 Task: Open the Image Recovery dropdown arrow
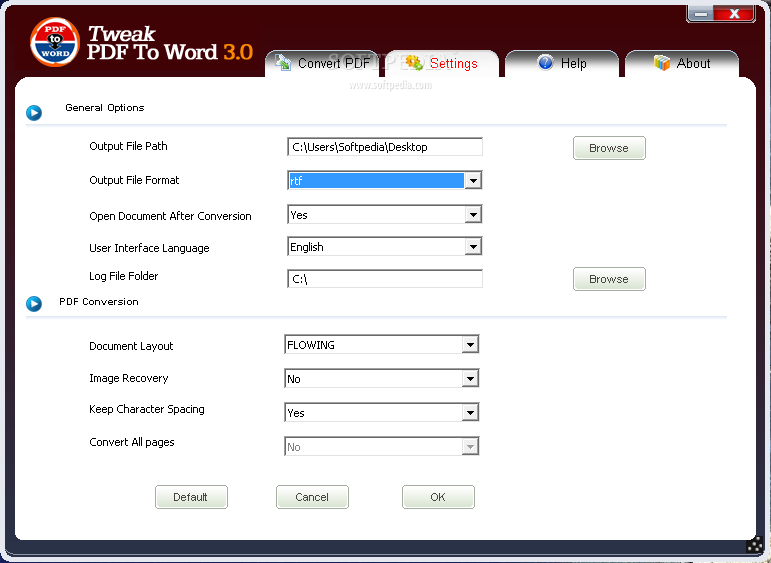coord(470,379)
